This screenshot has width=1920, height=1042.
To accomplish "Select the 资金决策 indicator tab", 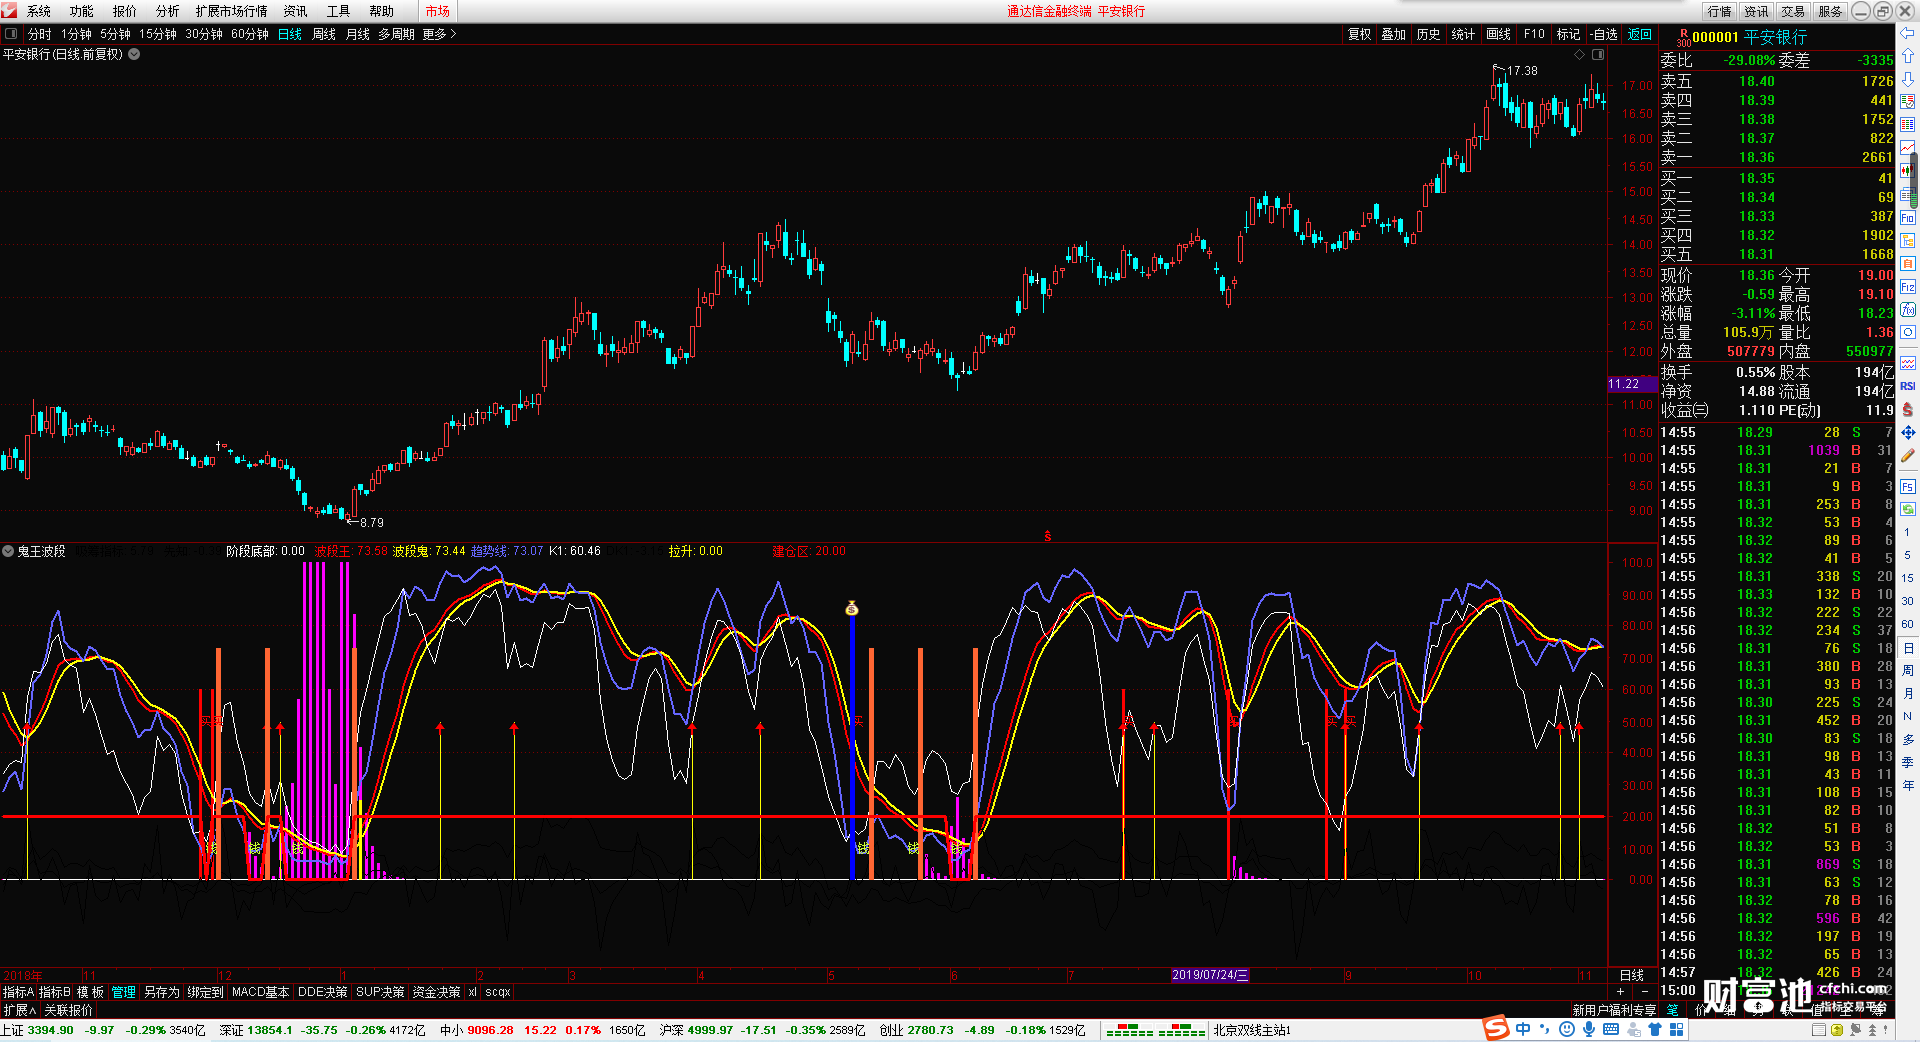I will pos(436,992).
